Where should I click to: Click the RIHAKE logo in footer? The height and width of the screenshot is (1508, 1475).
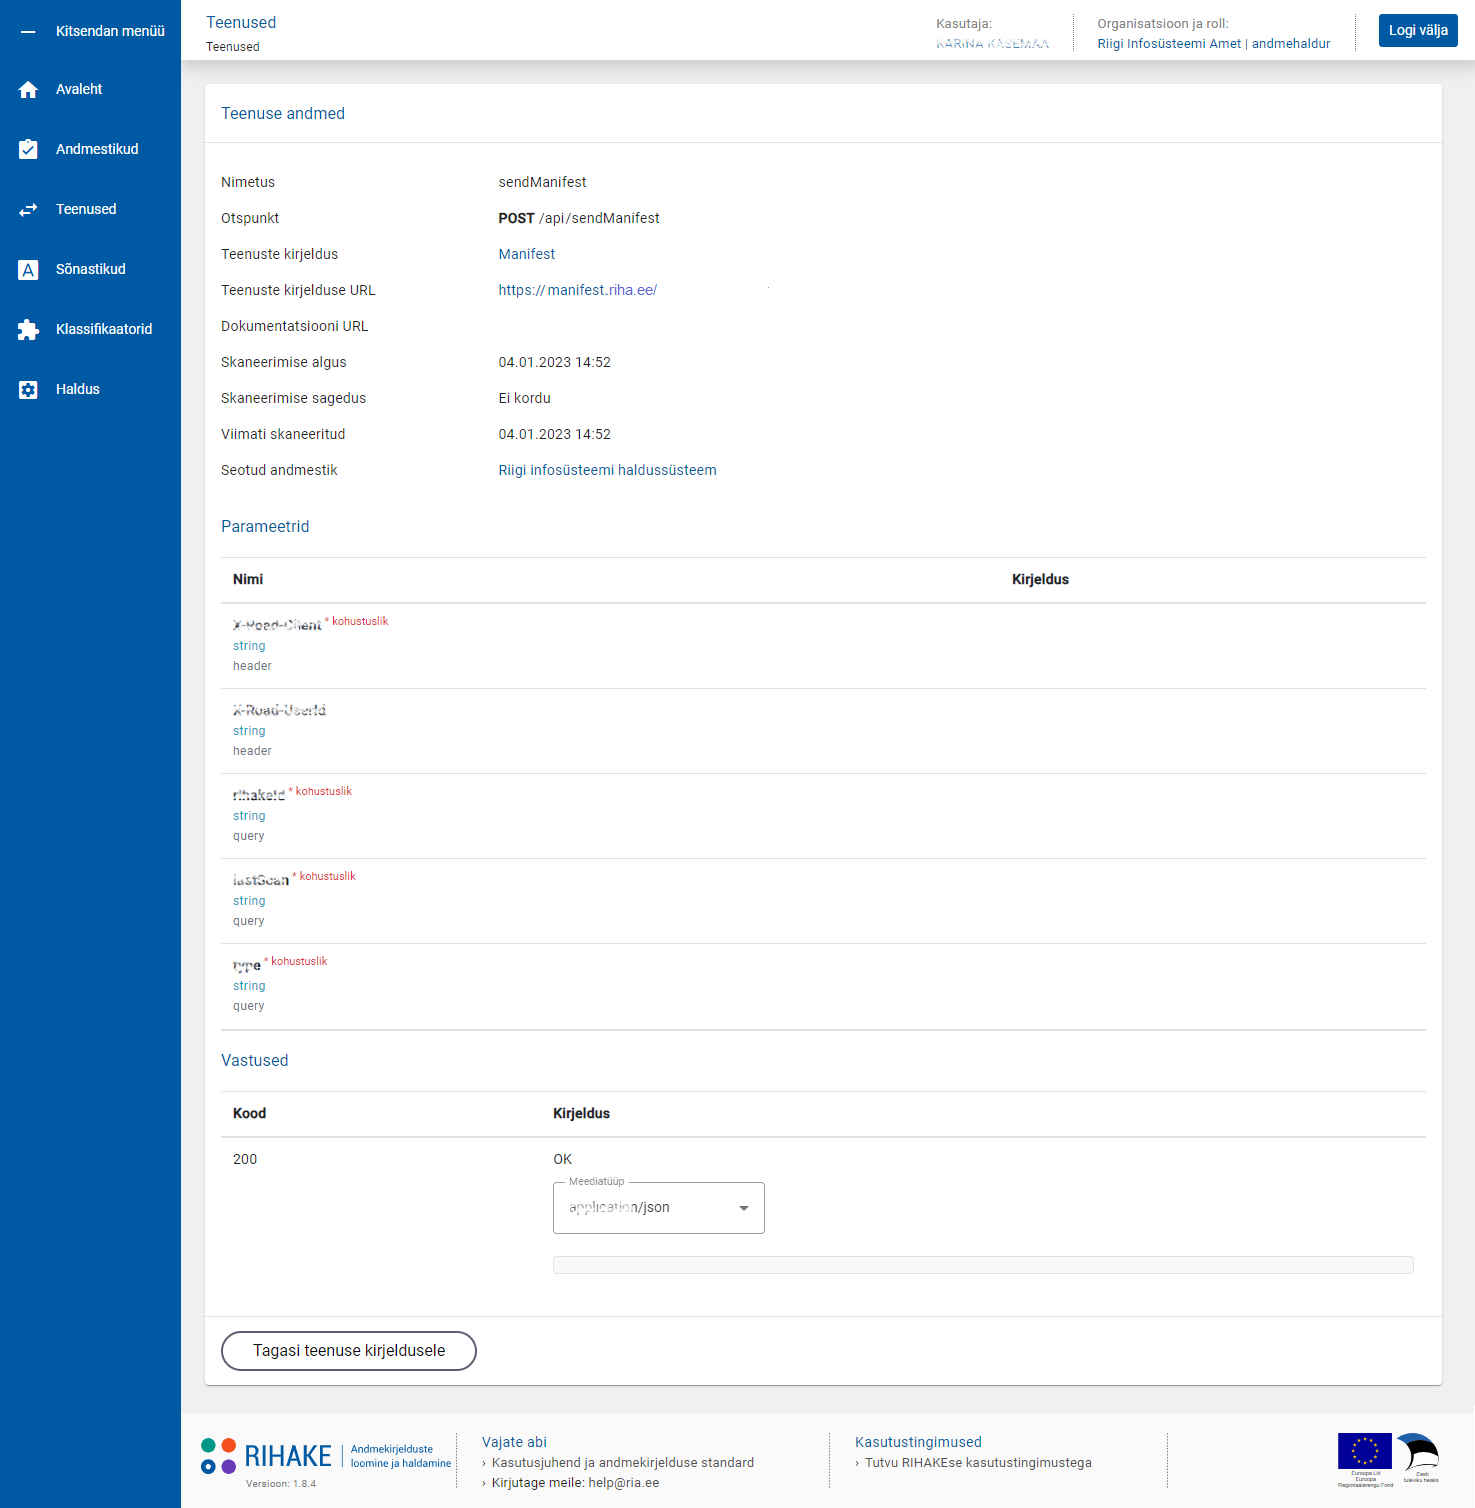[267, 1456]
